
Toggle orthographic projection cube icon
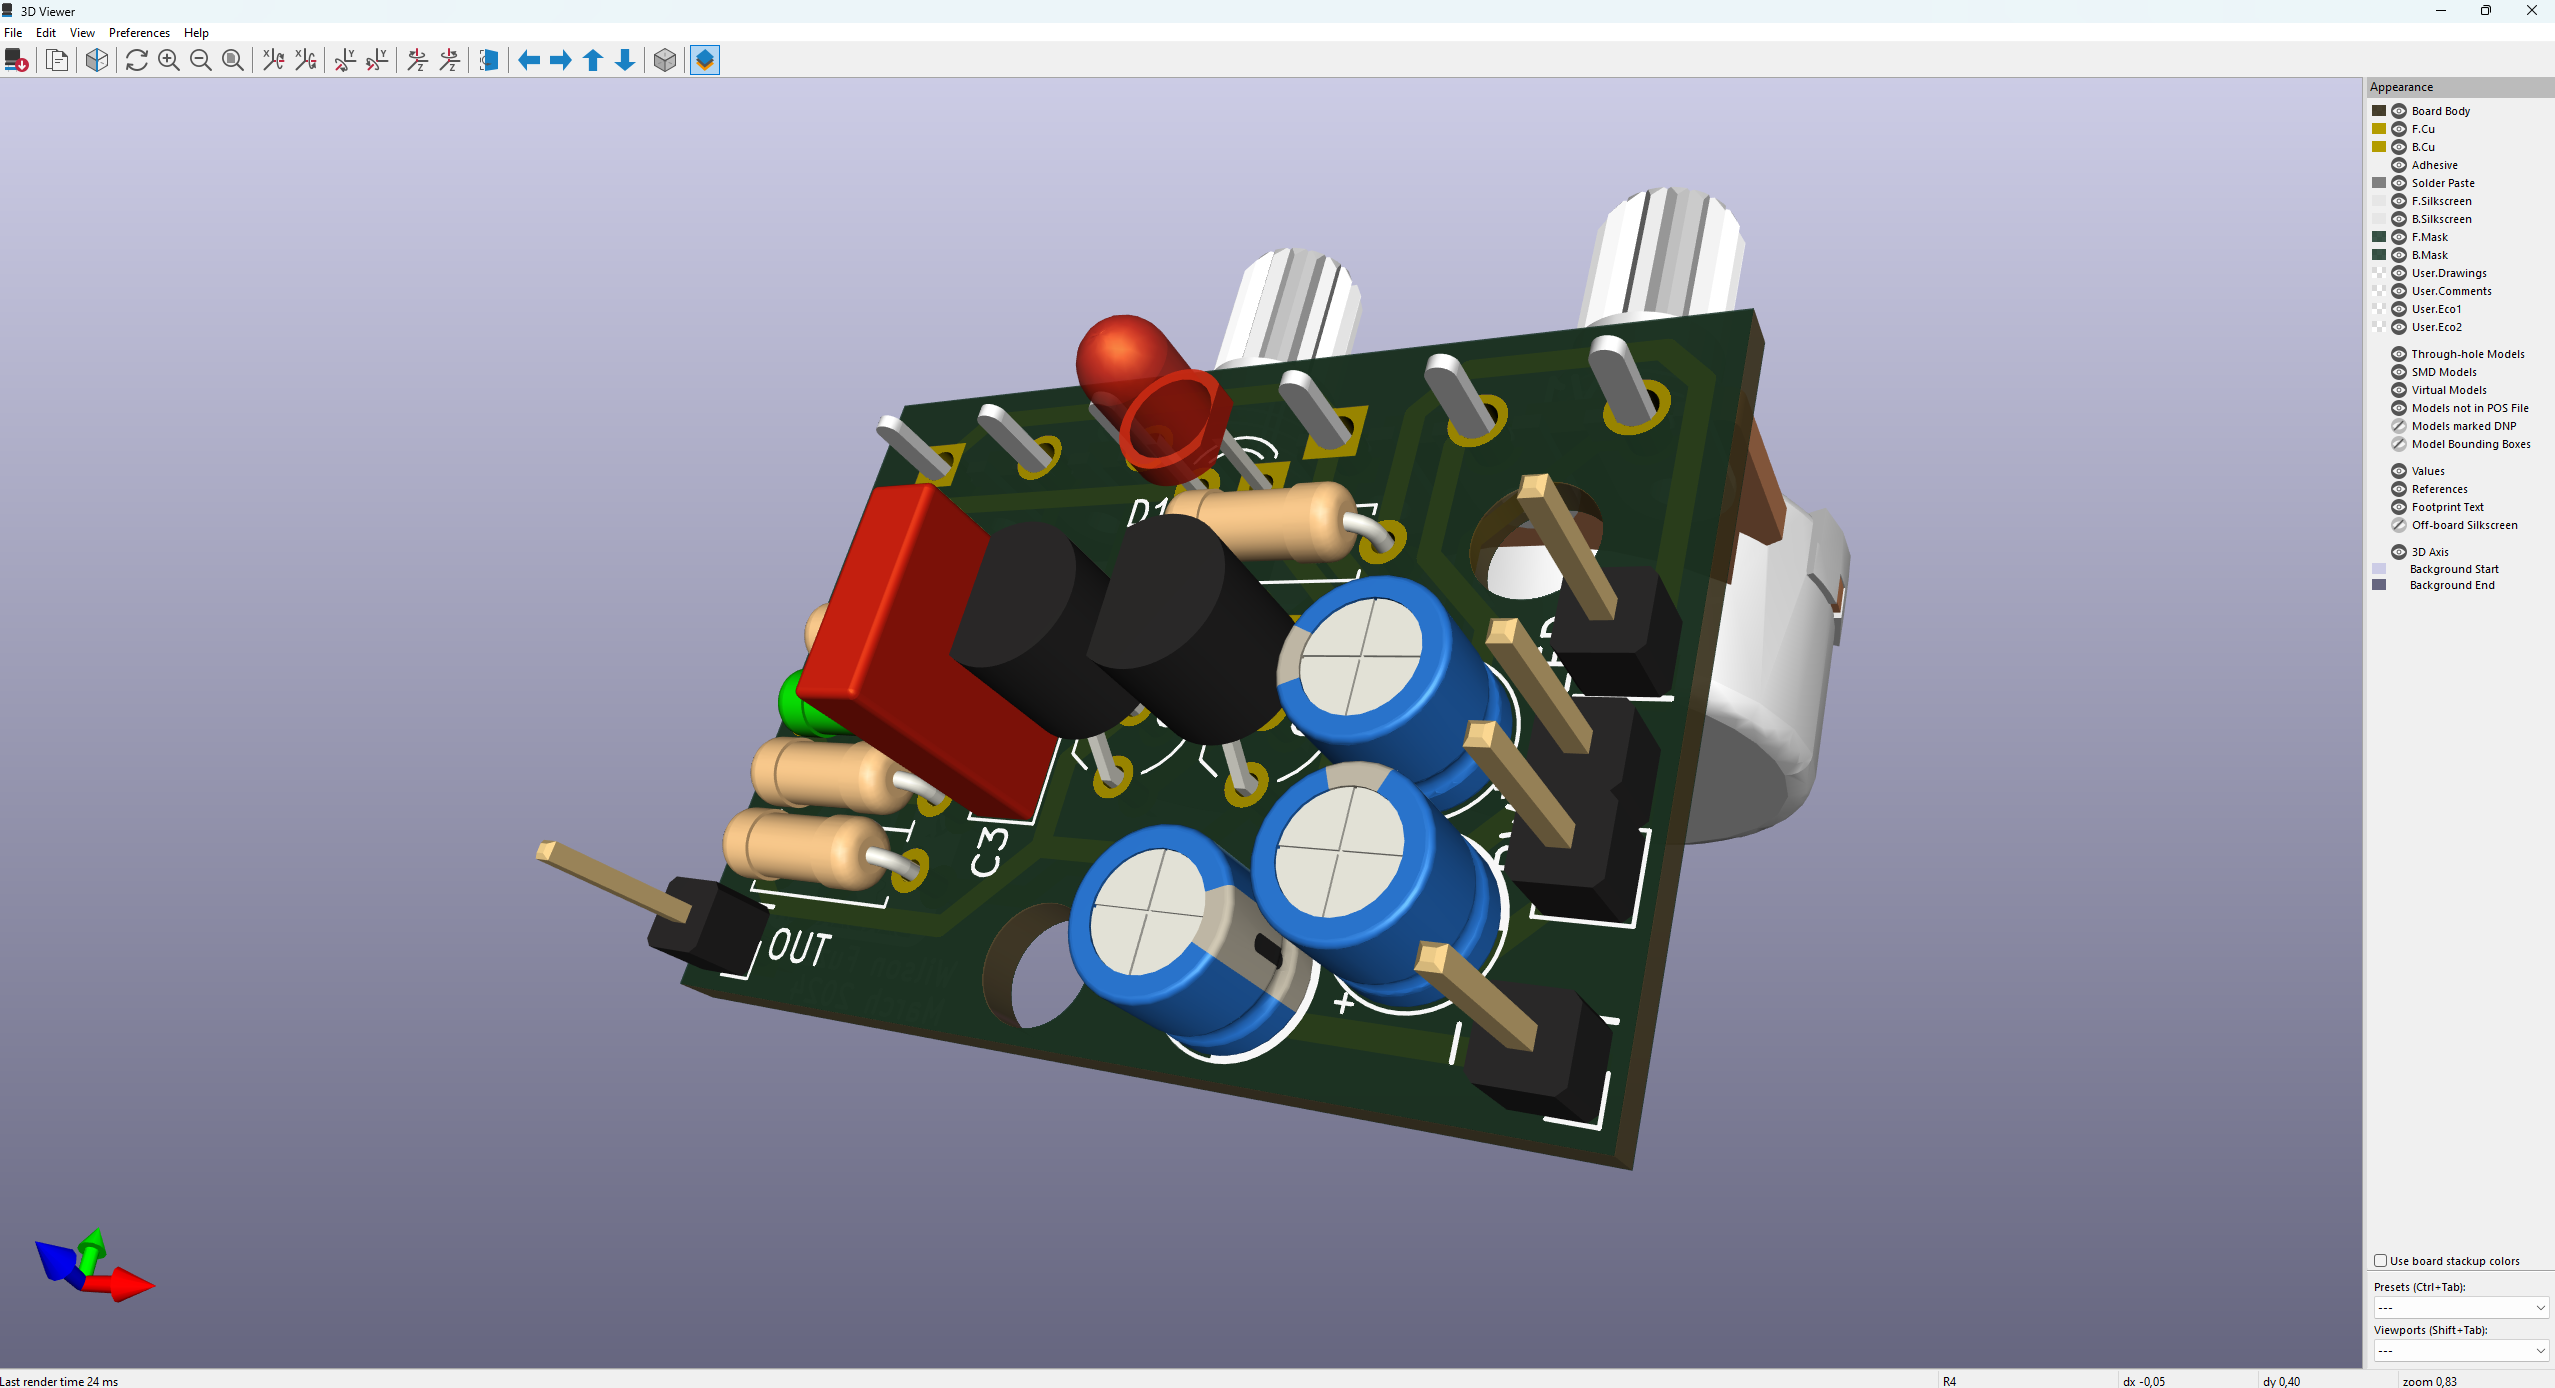point(665,60)
